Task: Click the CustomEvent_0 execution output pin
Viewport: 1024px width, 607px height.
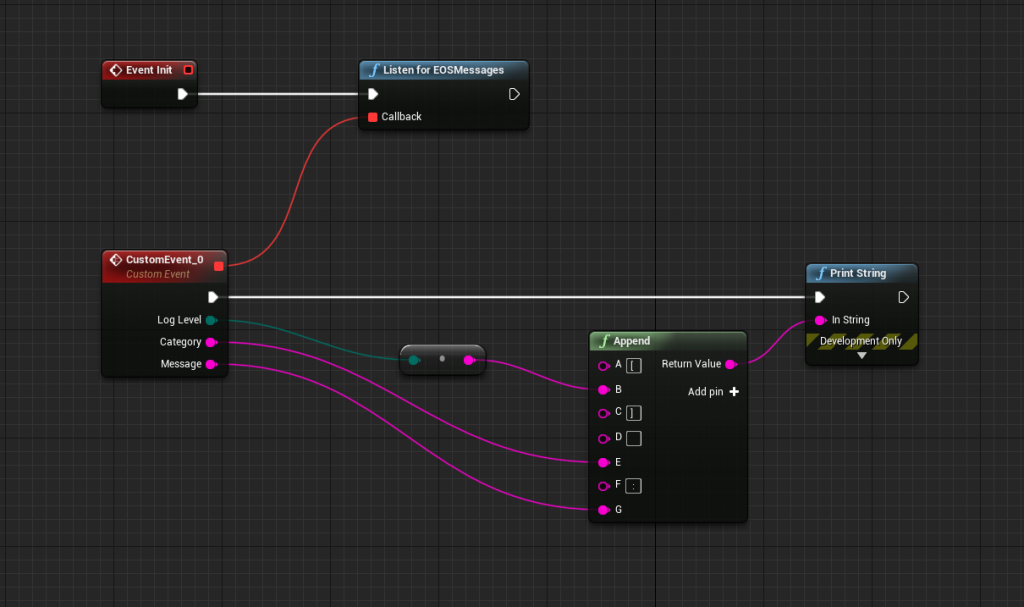Action: [x=212, y=297]
